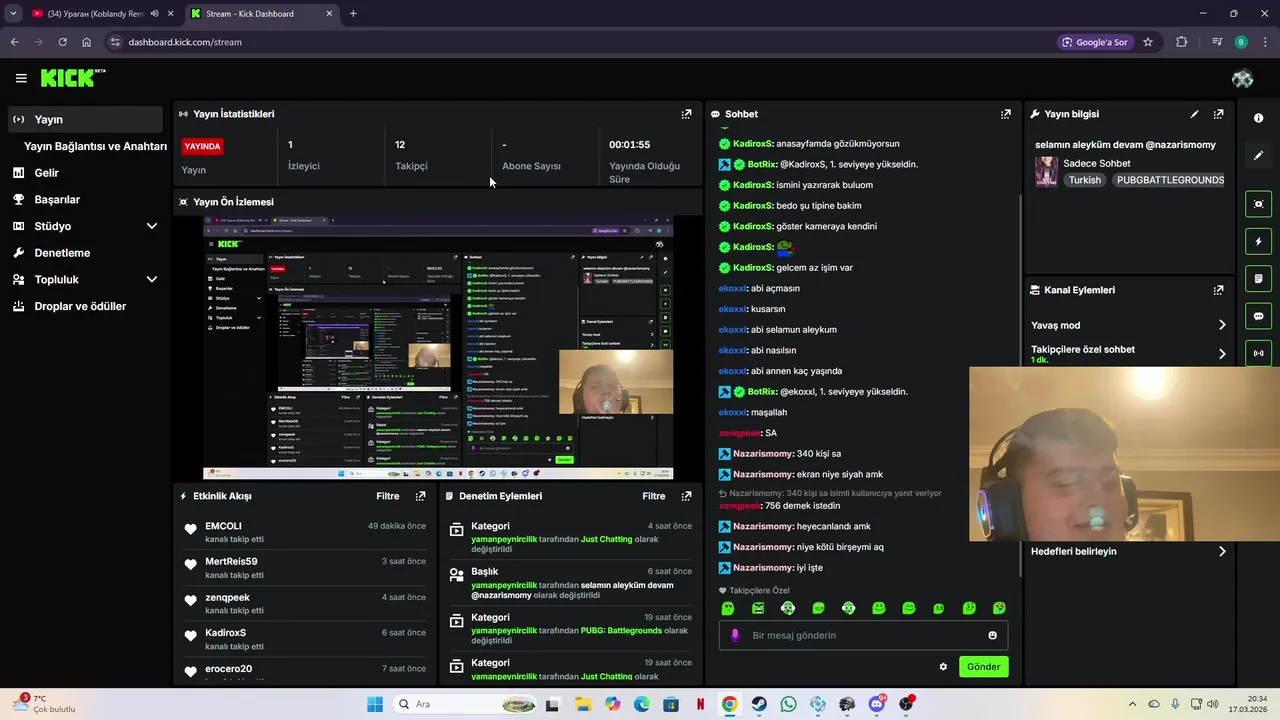Toggle the clipboard panel in right sidebar
The width and height of the screenshot is (1280, 720).
coord(1258,278)
